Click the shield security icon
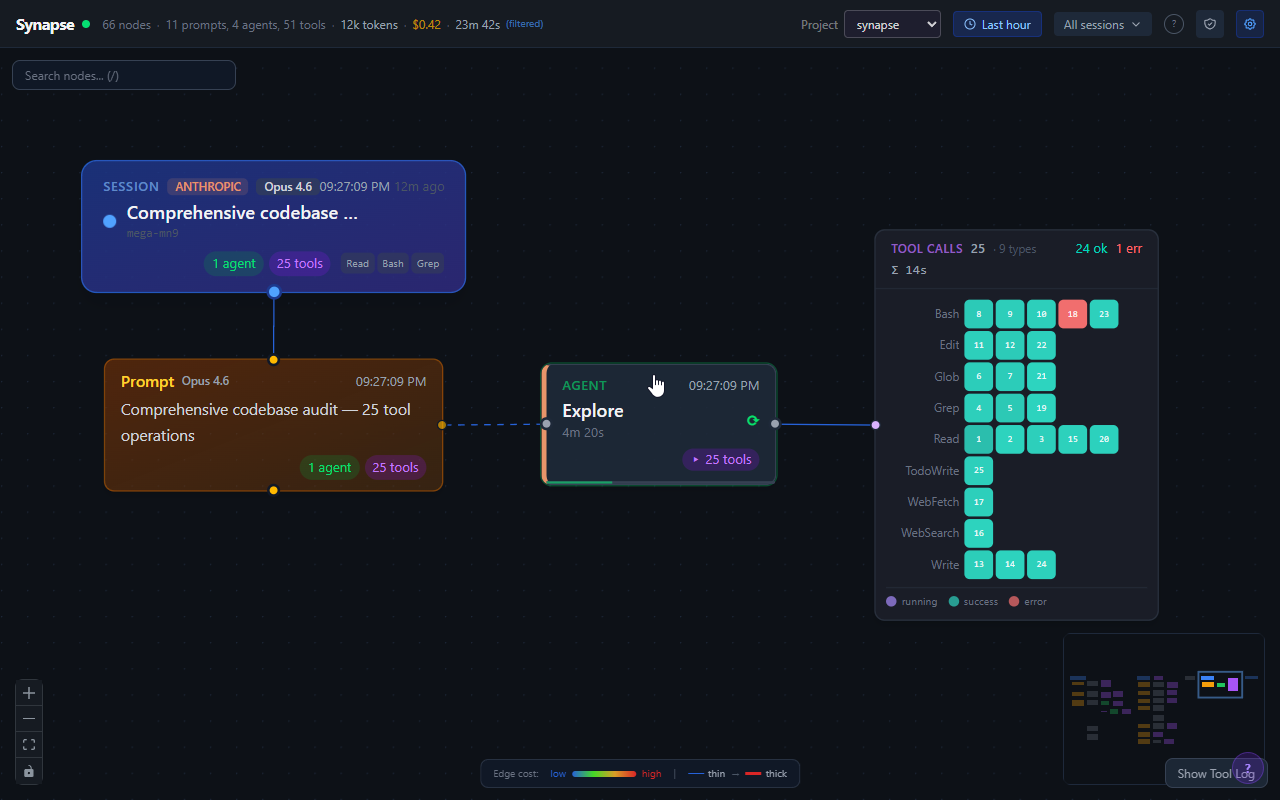This screenshot has height=800, width=1280. tap(1209, 23)
